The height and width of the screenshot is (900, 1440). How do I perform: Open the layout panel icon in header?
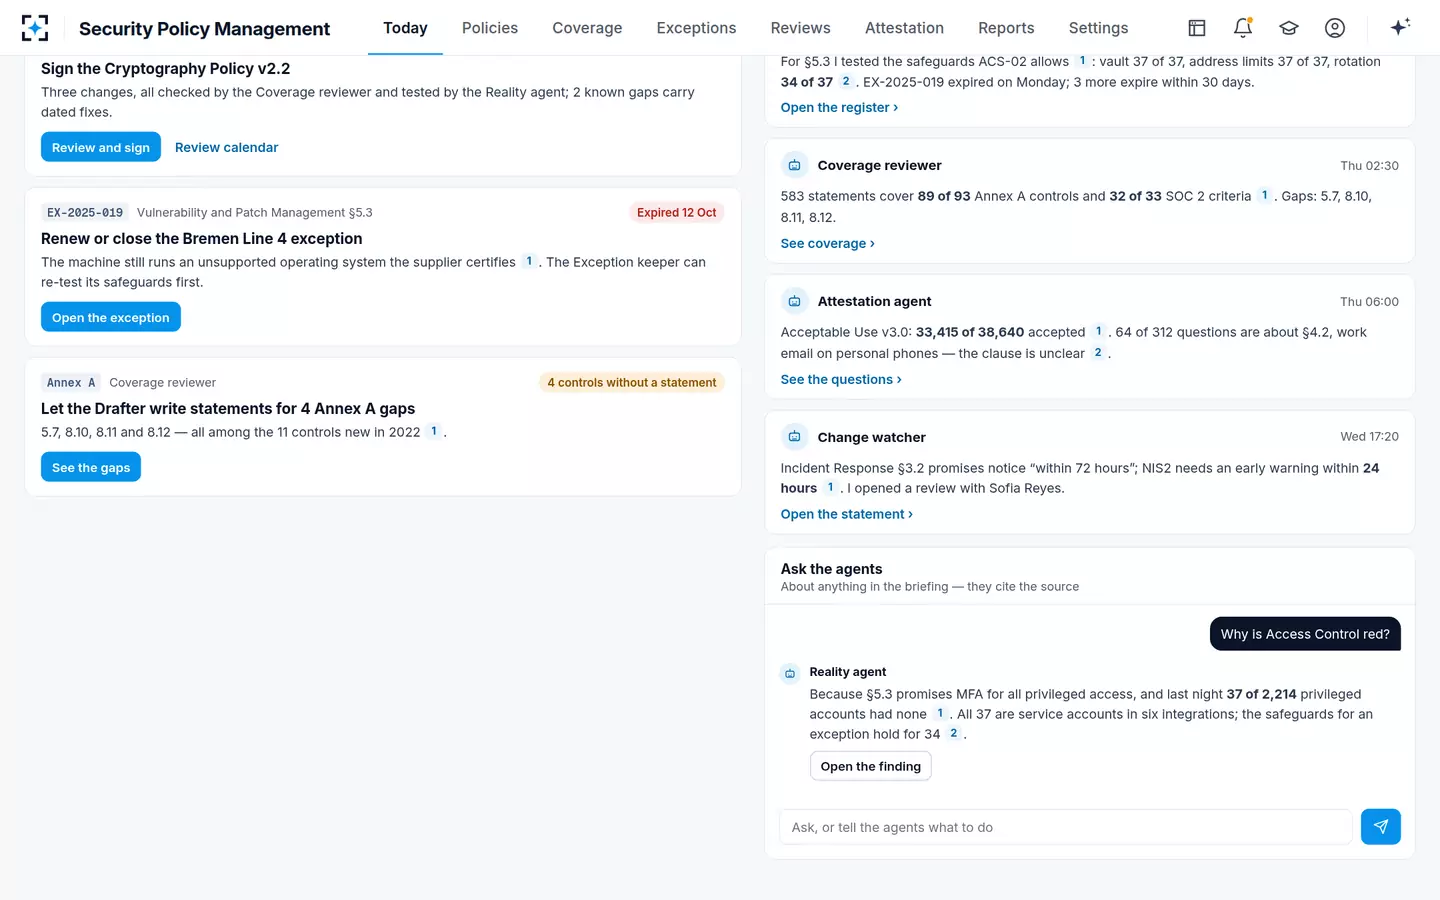click(x=1197, y=28)
